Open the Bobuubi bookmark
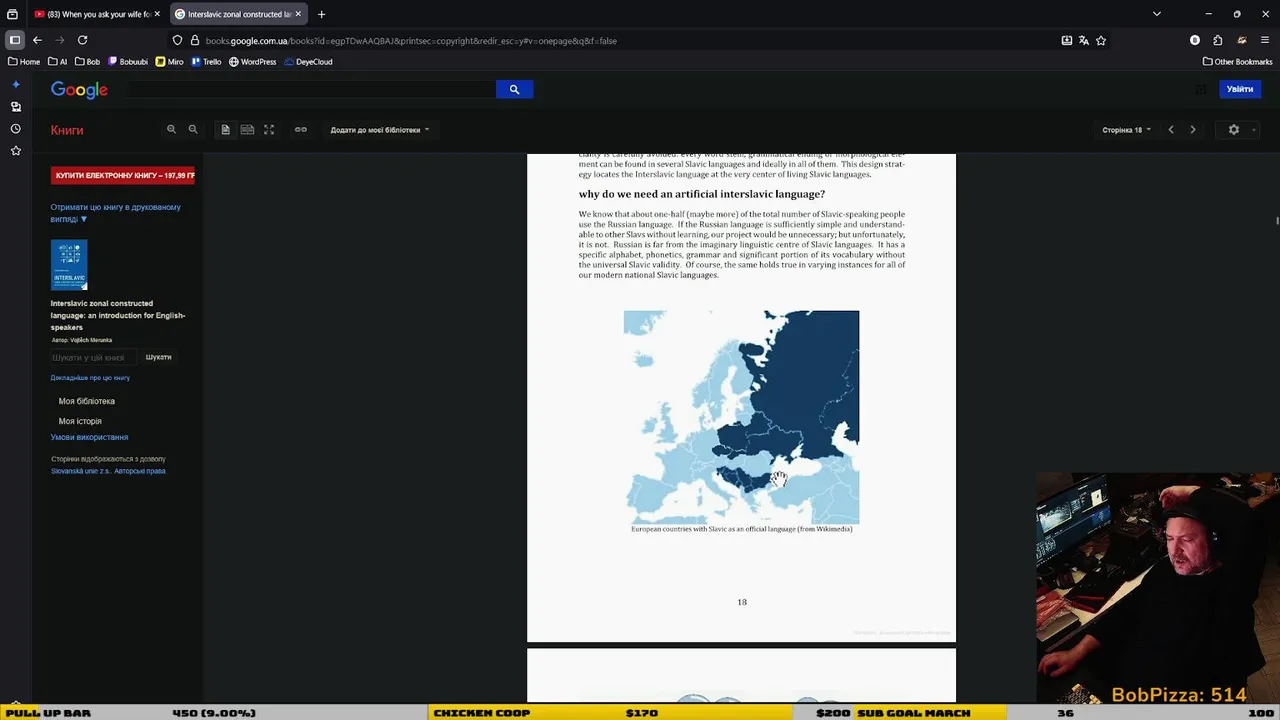Viewport: 1280px width, 720px height. pyautogui.click(x=128, y=62)
